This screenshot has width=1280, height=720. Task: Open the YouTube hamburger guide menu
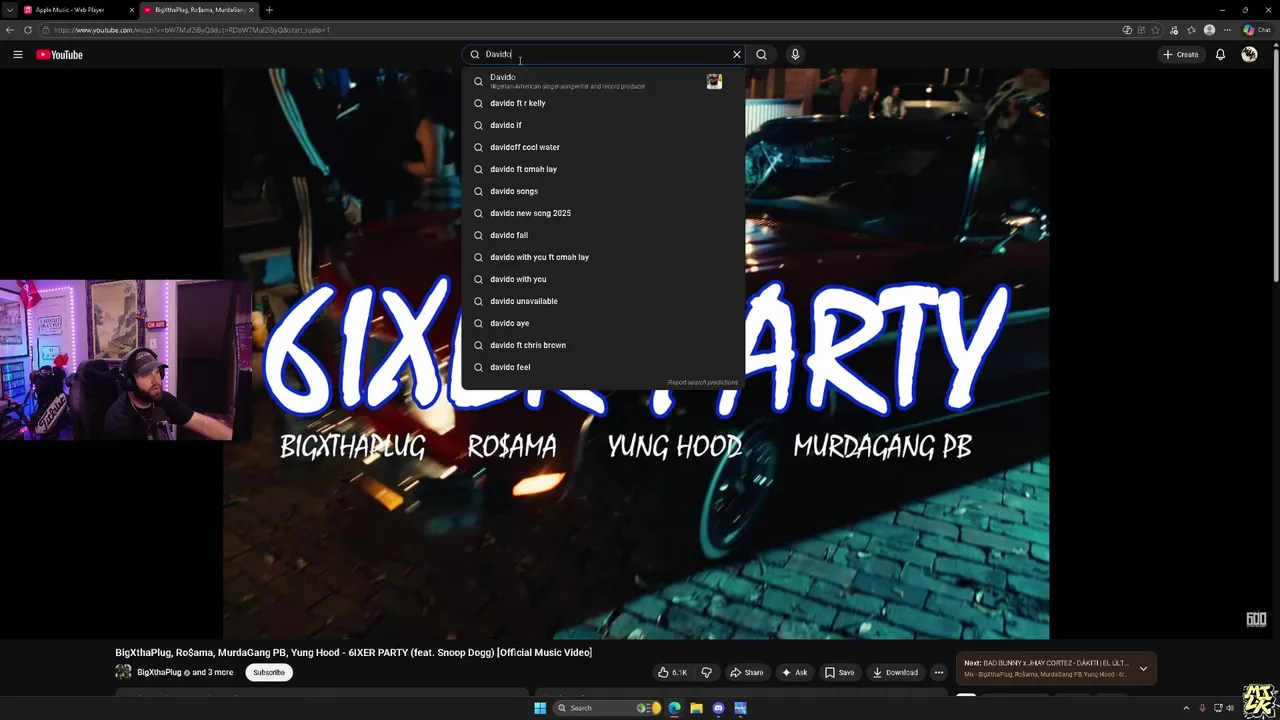18,55
